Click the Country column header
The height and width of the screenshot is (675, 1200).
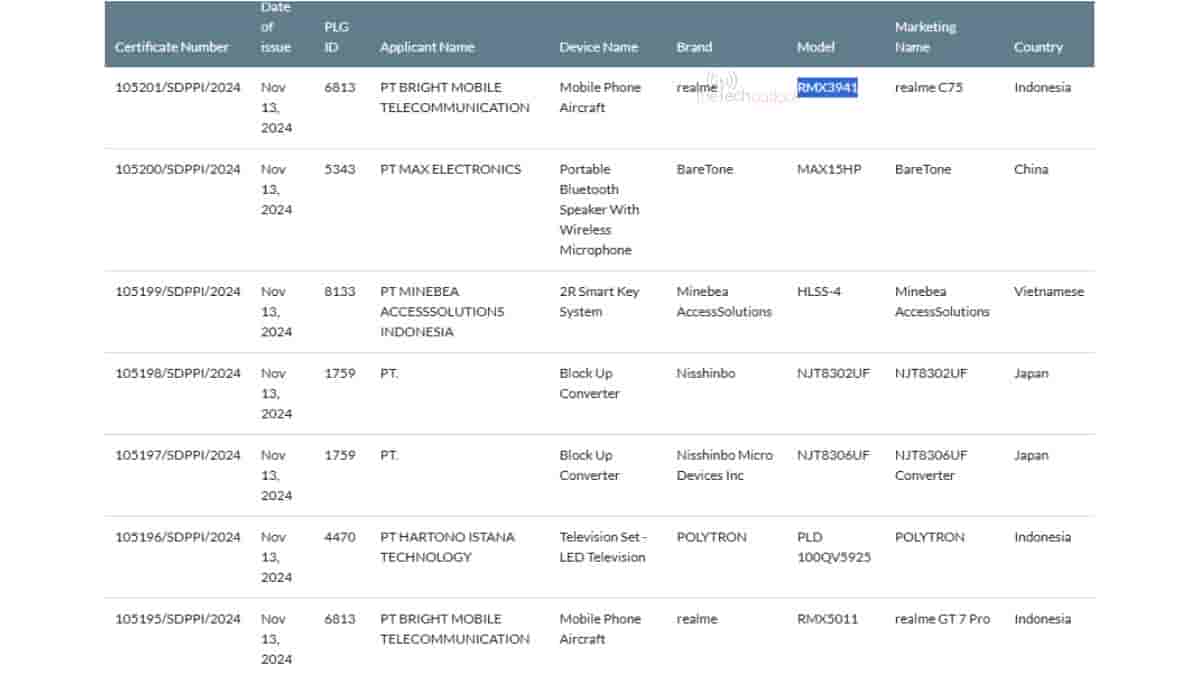(1038, 47)
